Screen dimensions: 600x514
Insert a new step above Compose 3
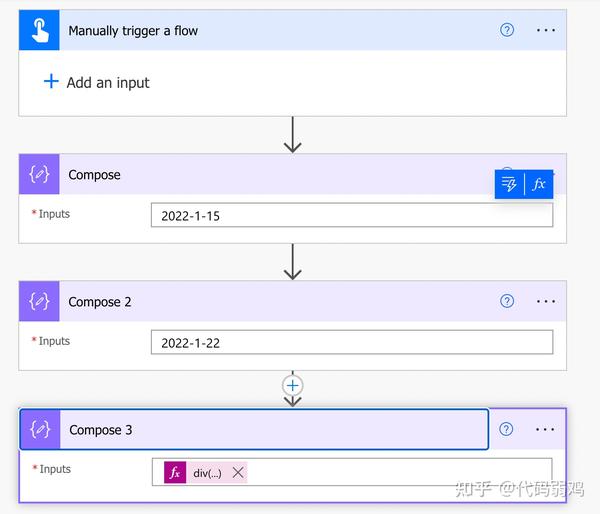(292, 385)
